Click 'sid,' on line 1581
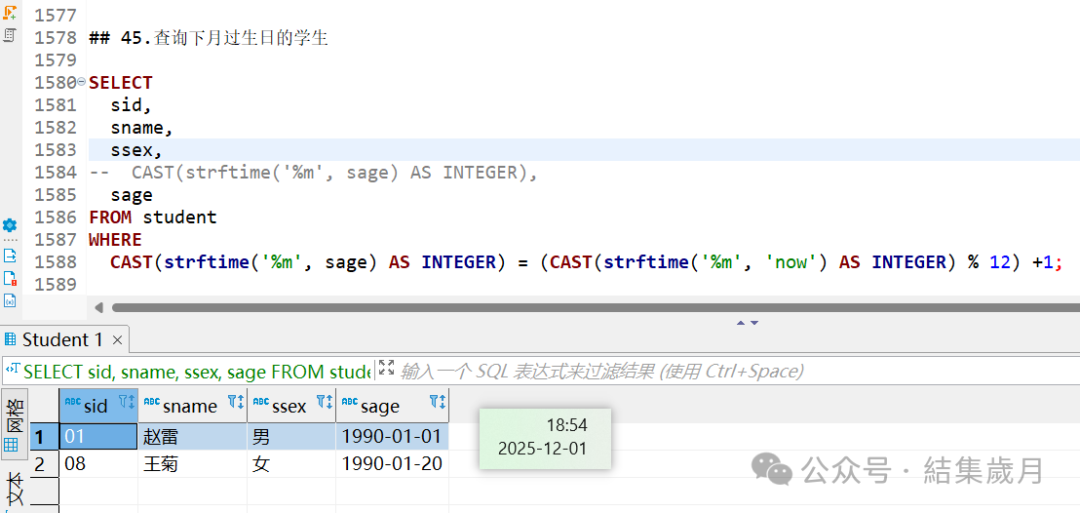Image resolution: width=1080 pixels, height=513 pixels. pyautogui.click(x=131, y=105)
